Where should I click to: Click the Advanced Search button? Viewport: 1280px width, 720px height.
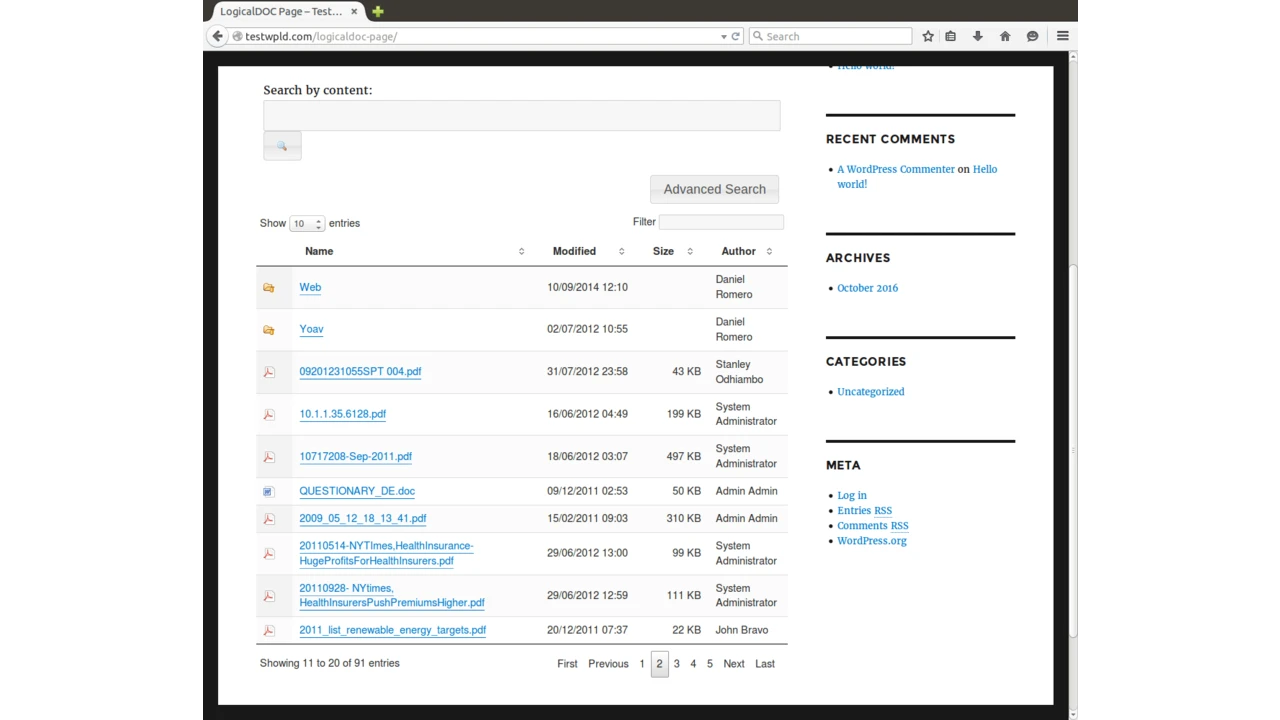(714, 189)
